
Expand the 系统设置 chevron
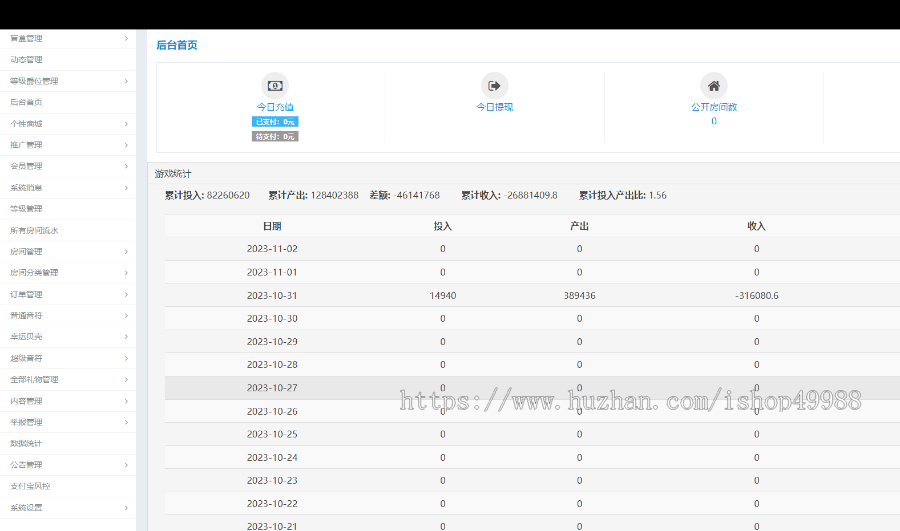click(x=126, y=507)
